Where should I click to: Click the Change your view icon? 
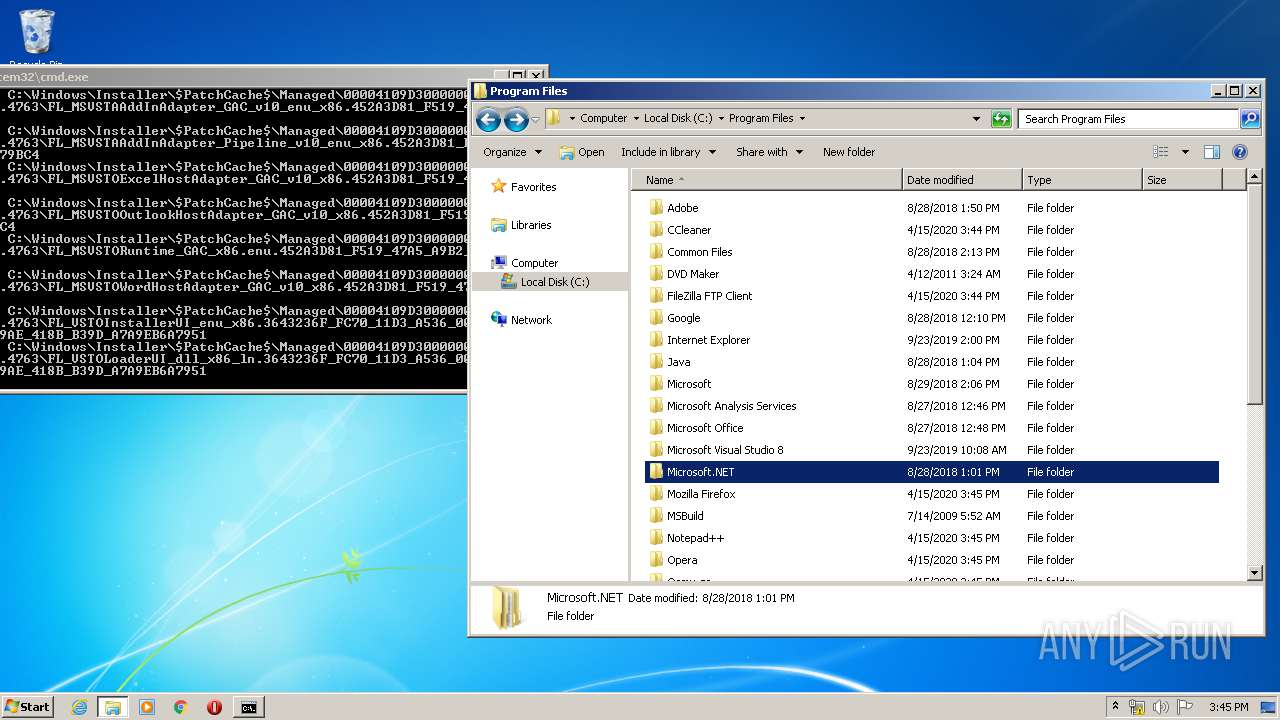[x=1160, y=152]
